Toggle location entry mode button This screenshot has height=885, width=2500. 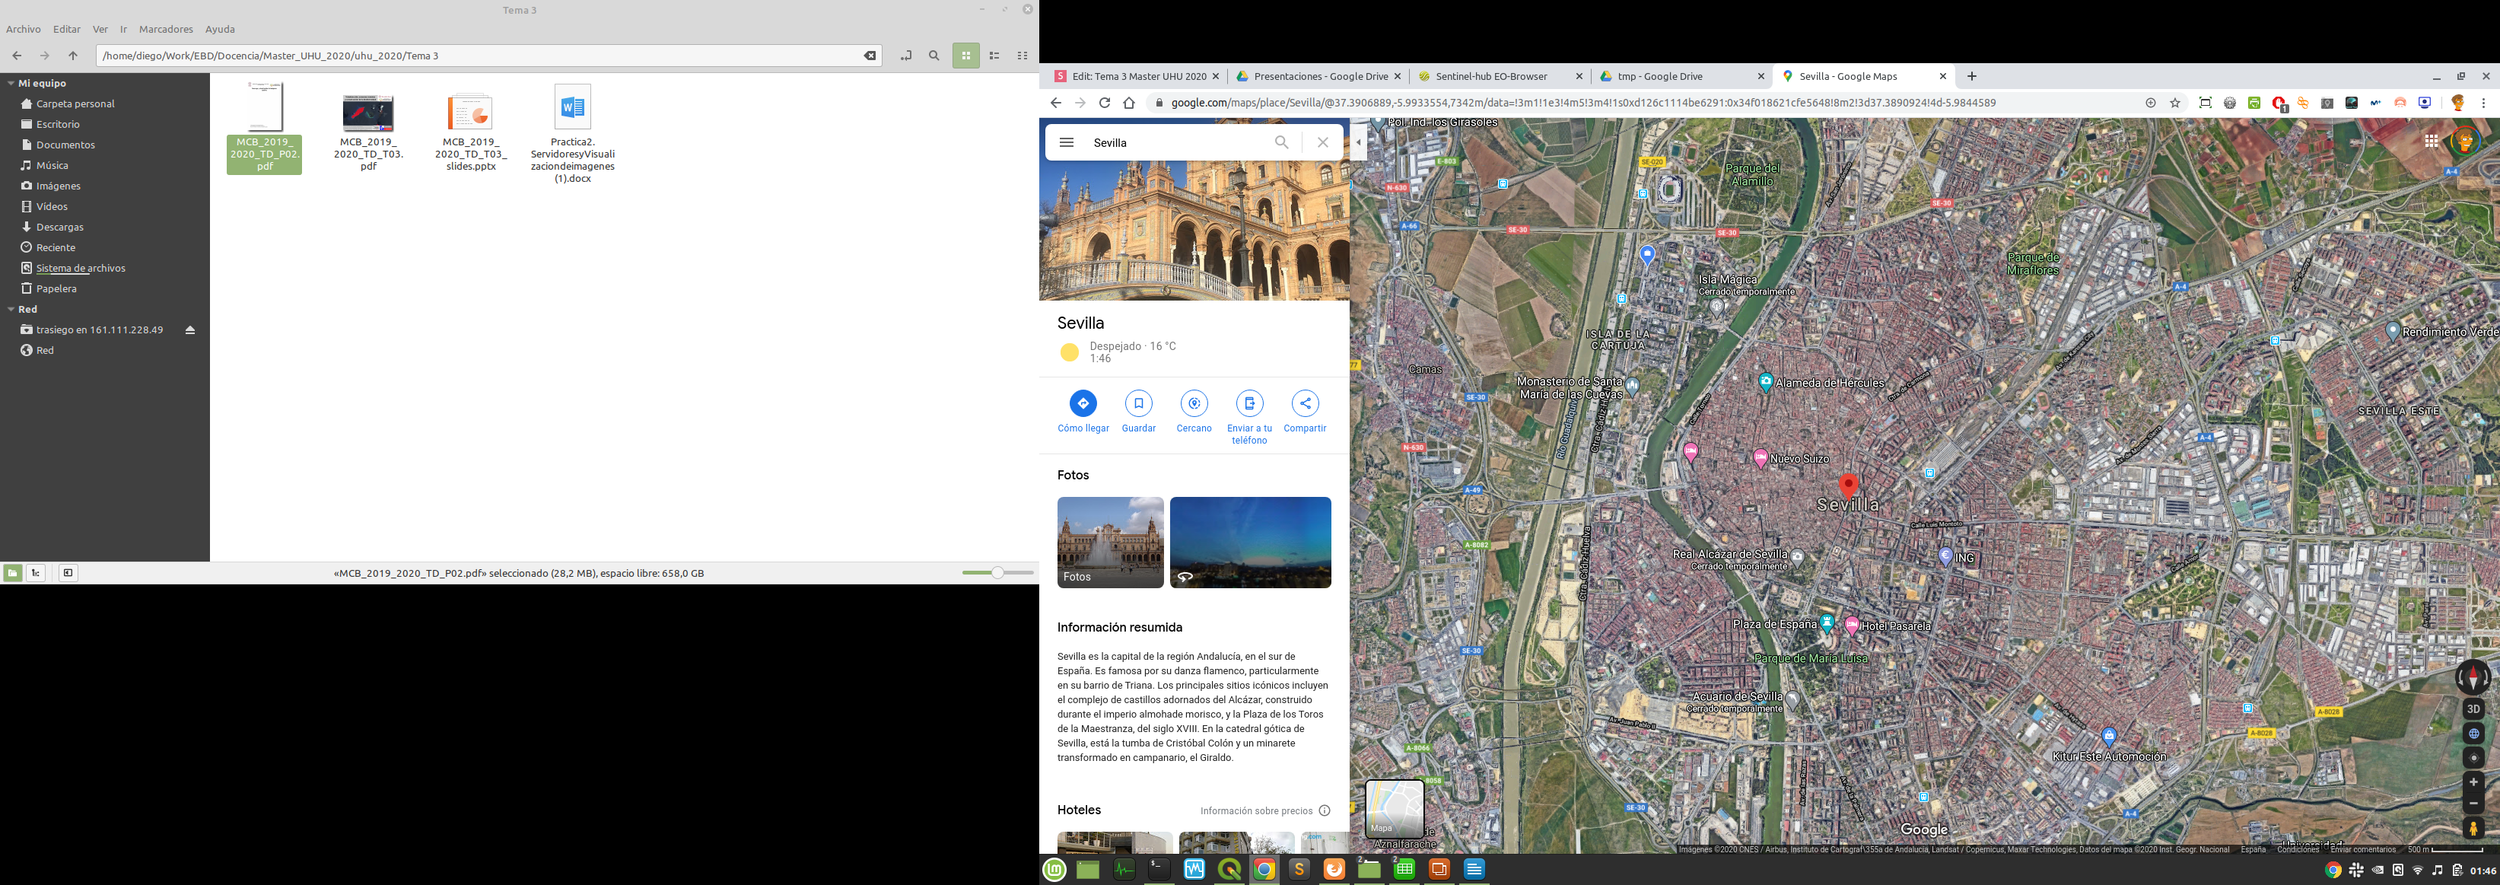point(906,56)
